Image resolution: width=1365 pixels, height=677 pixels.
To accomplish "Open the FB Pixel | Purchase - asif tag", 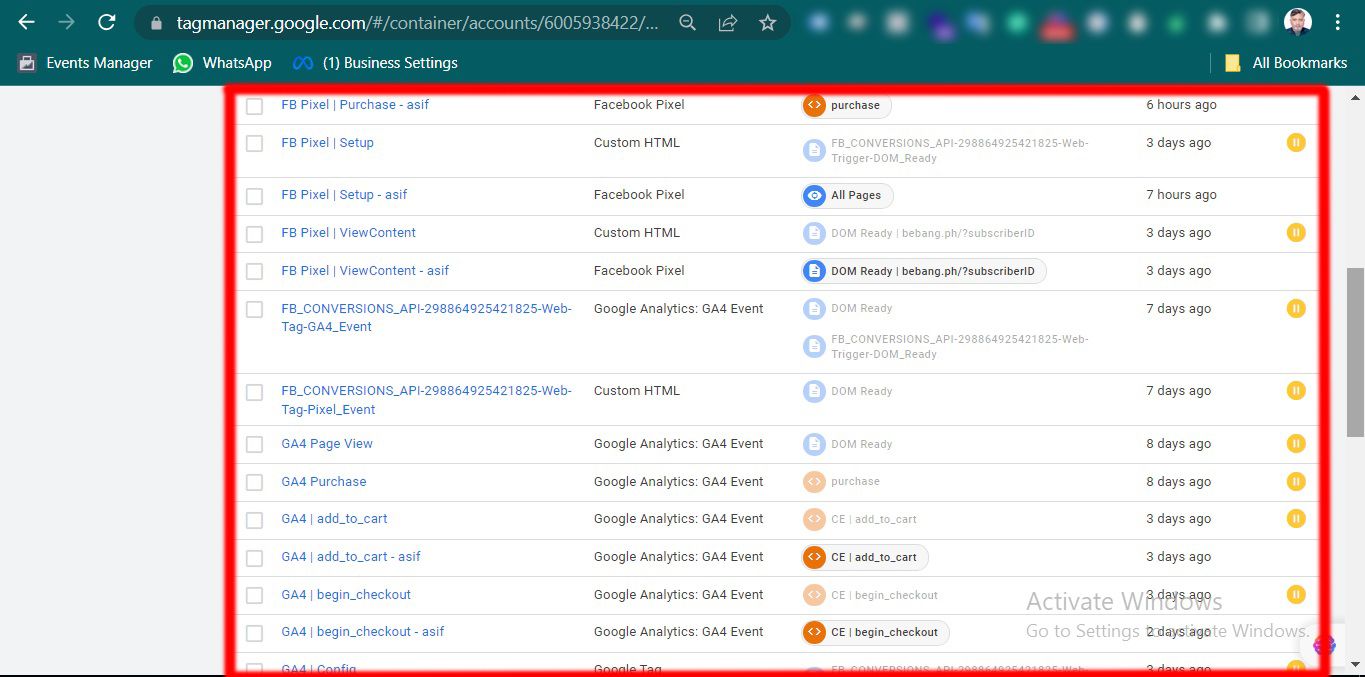I will (x=355, y=105).
